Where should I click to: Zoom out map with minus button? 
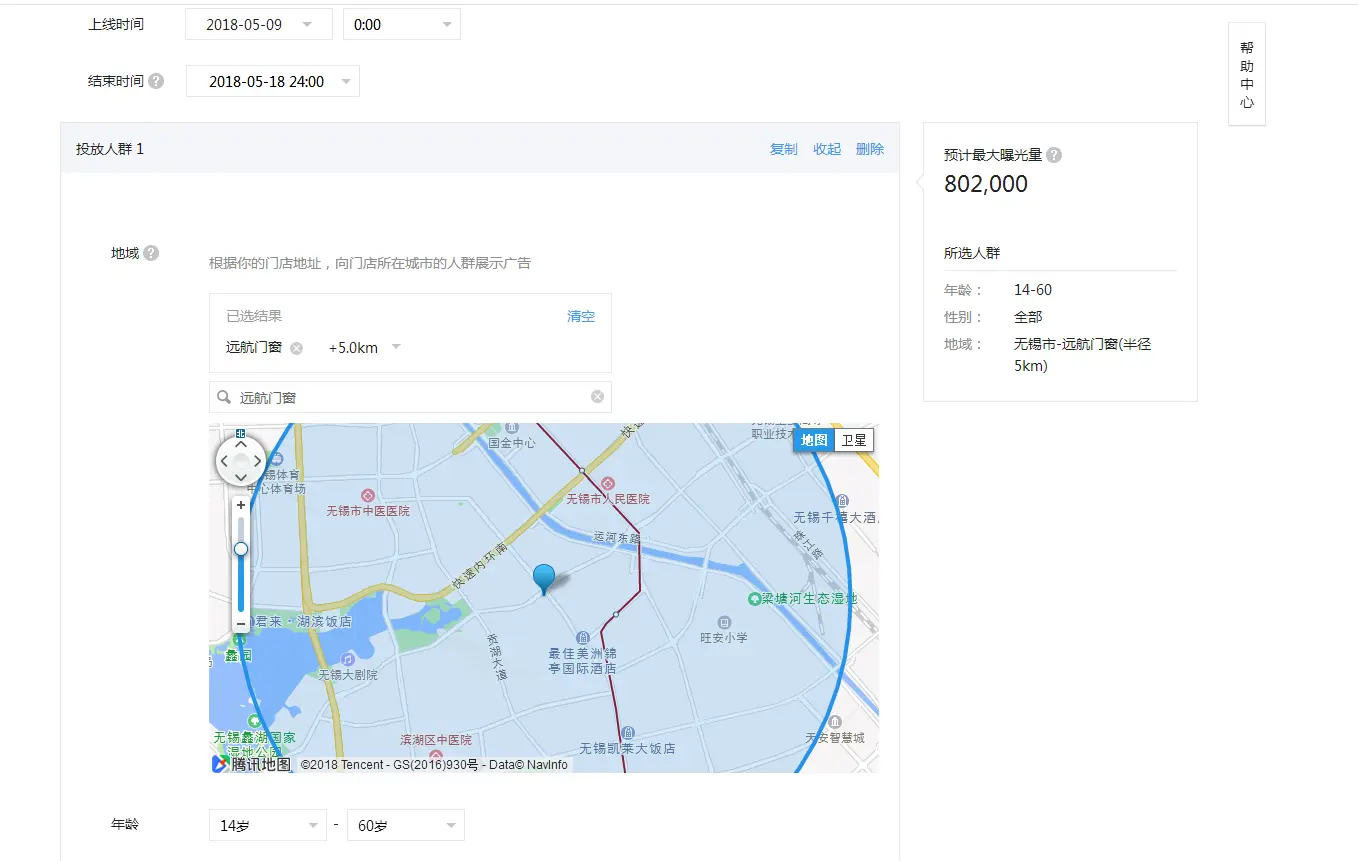[241, 624]
